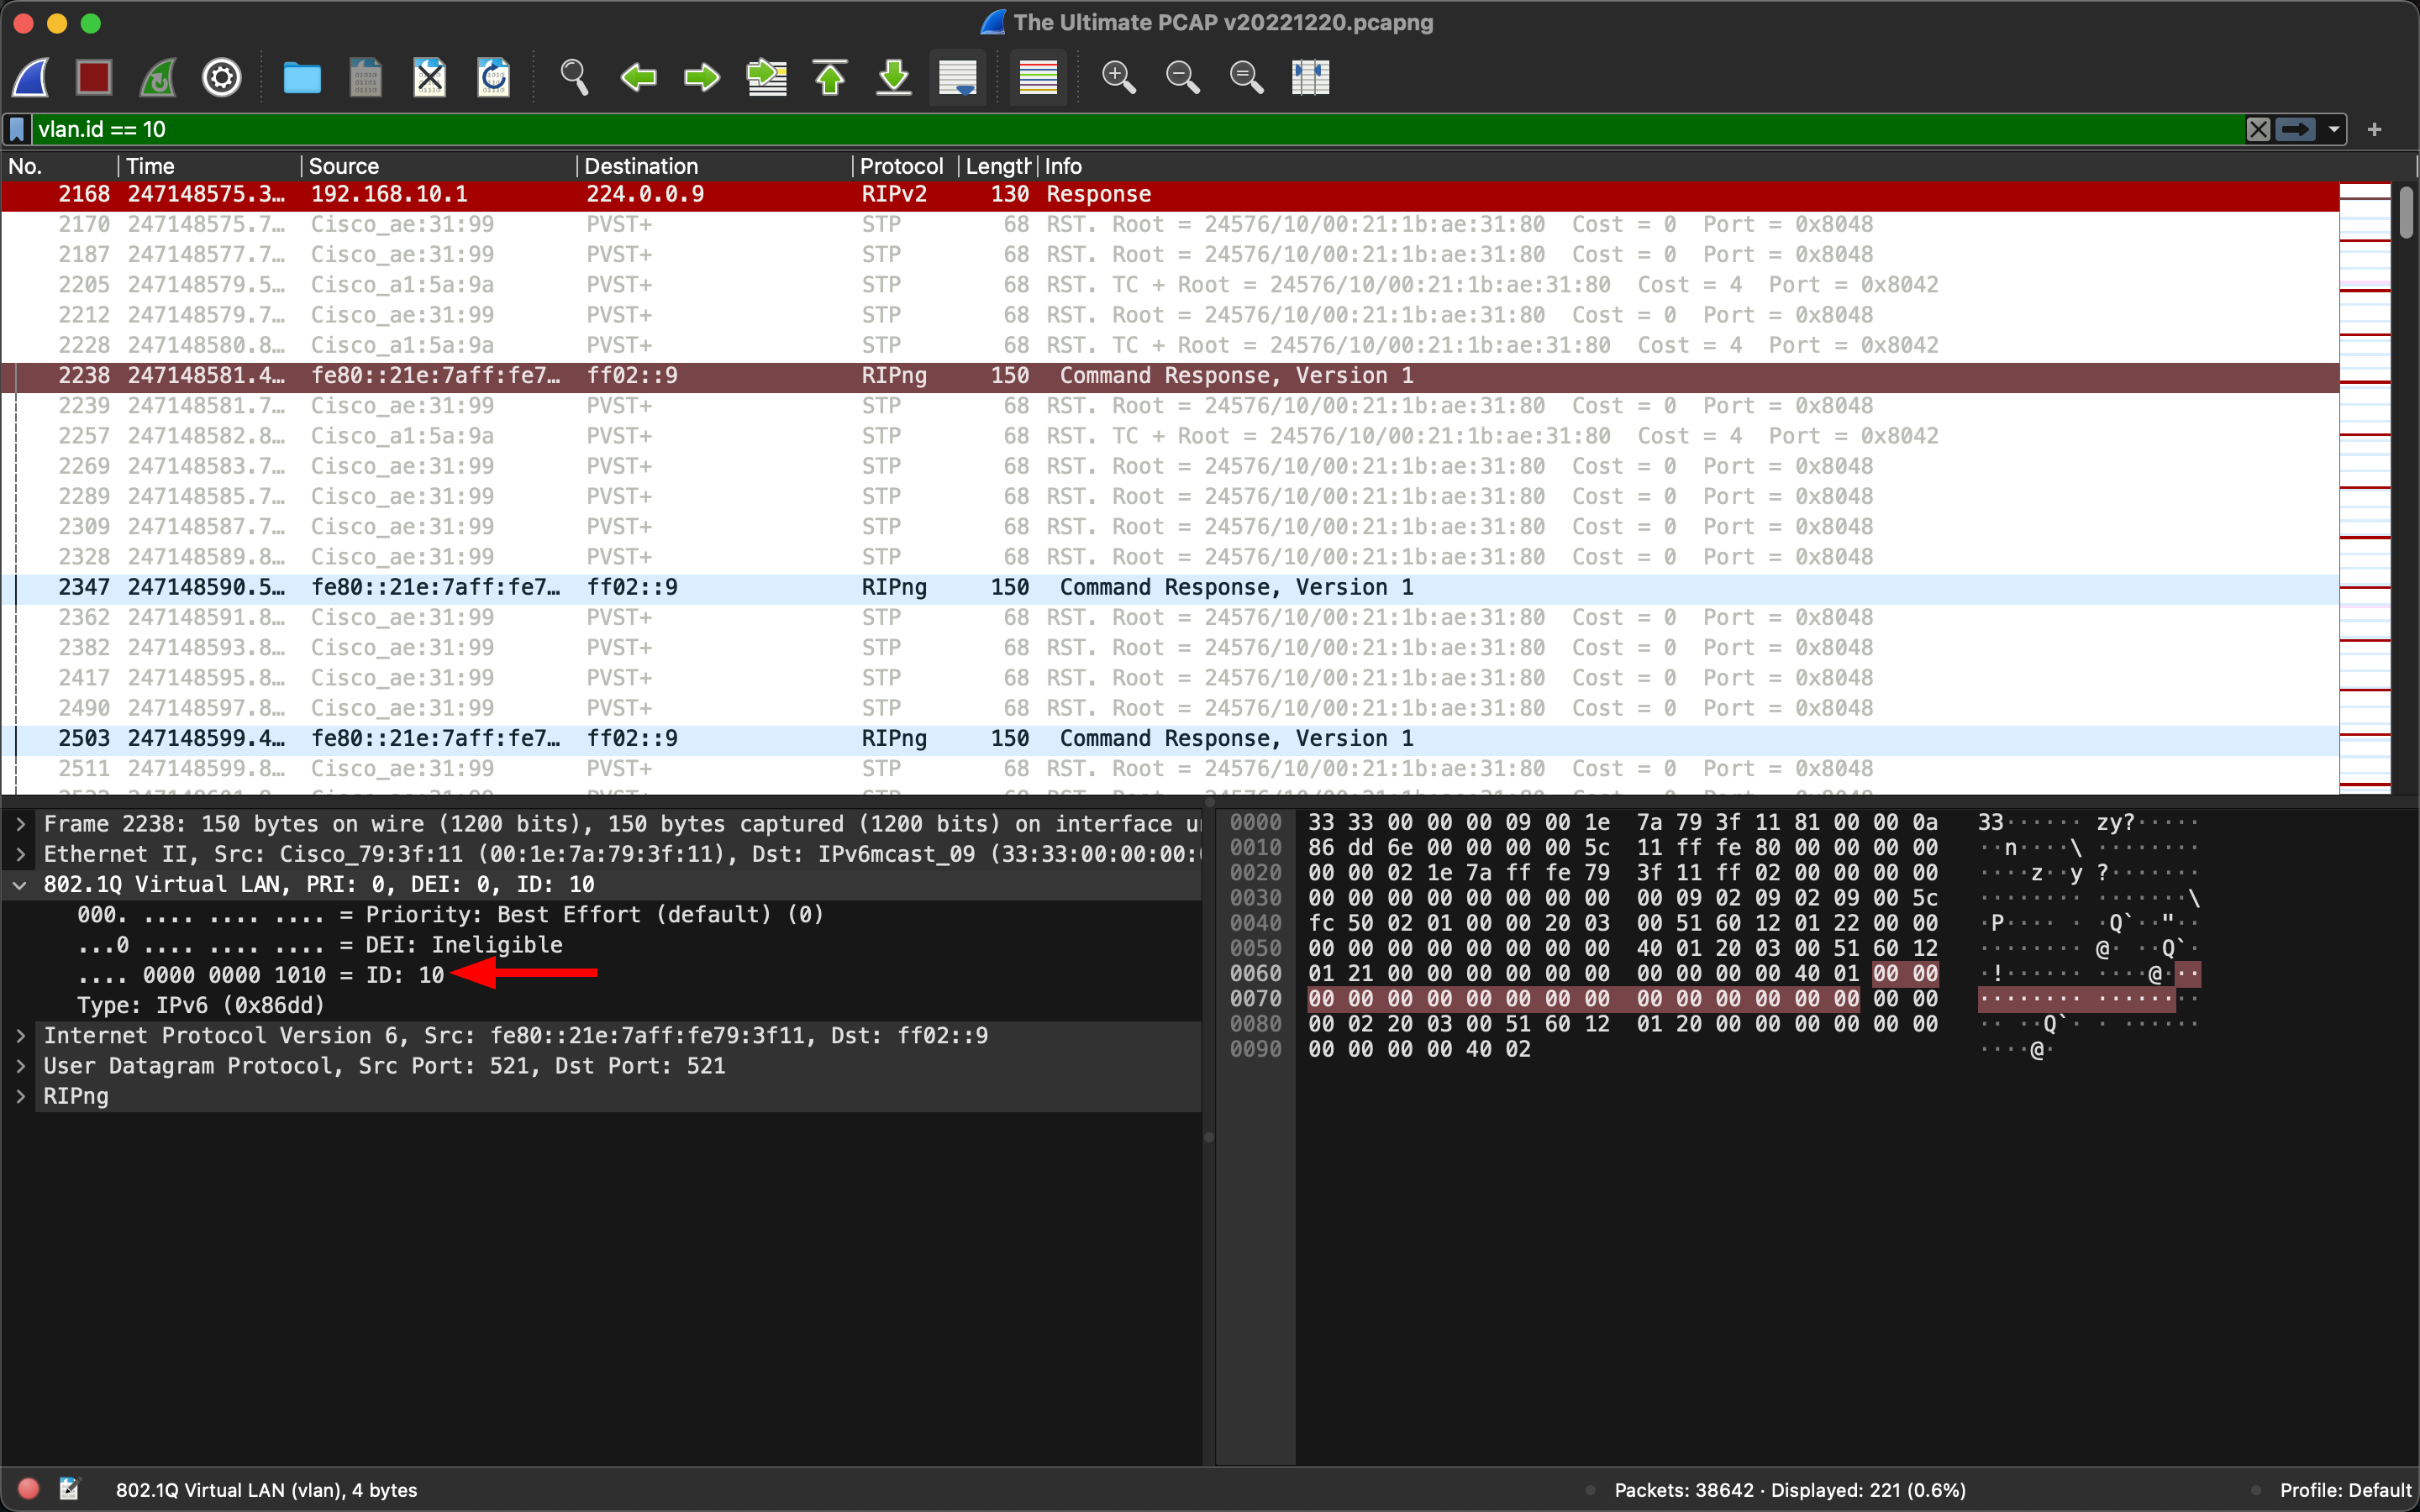The image size is (2420, 1512).
Task: Zoom out main window text
Action: (x=1183, y=77)
